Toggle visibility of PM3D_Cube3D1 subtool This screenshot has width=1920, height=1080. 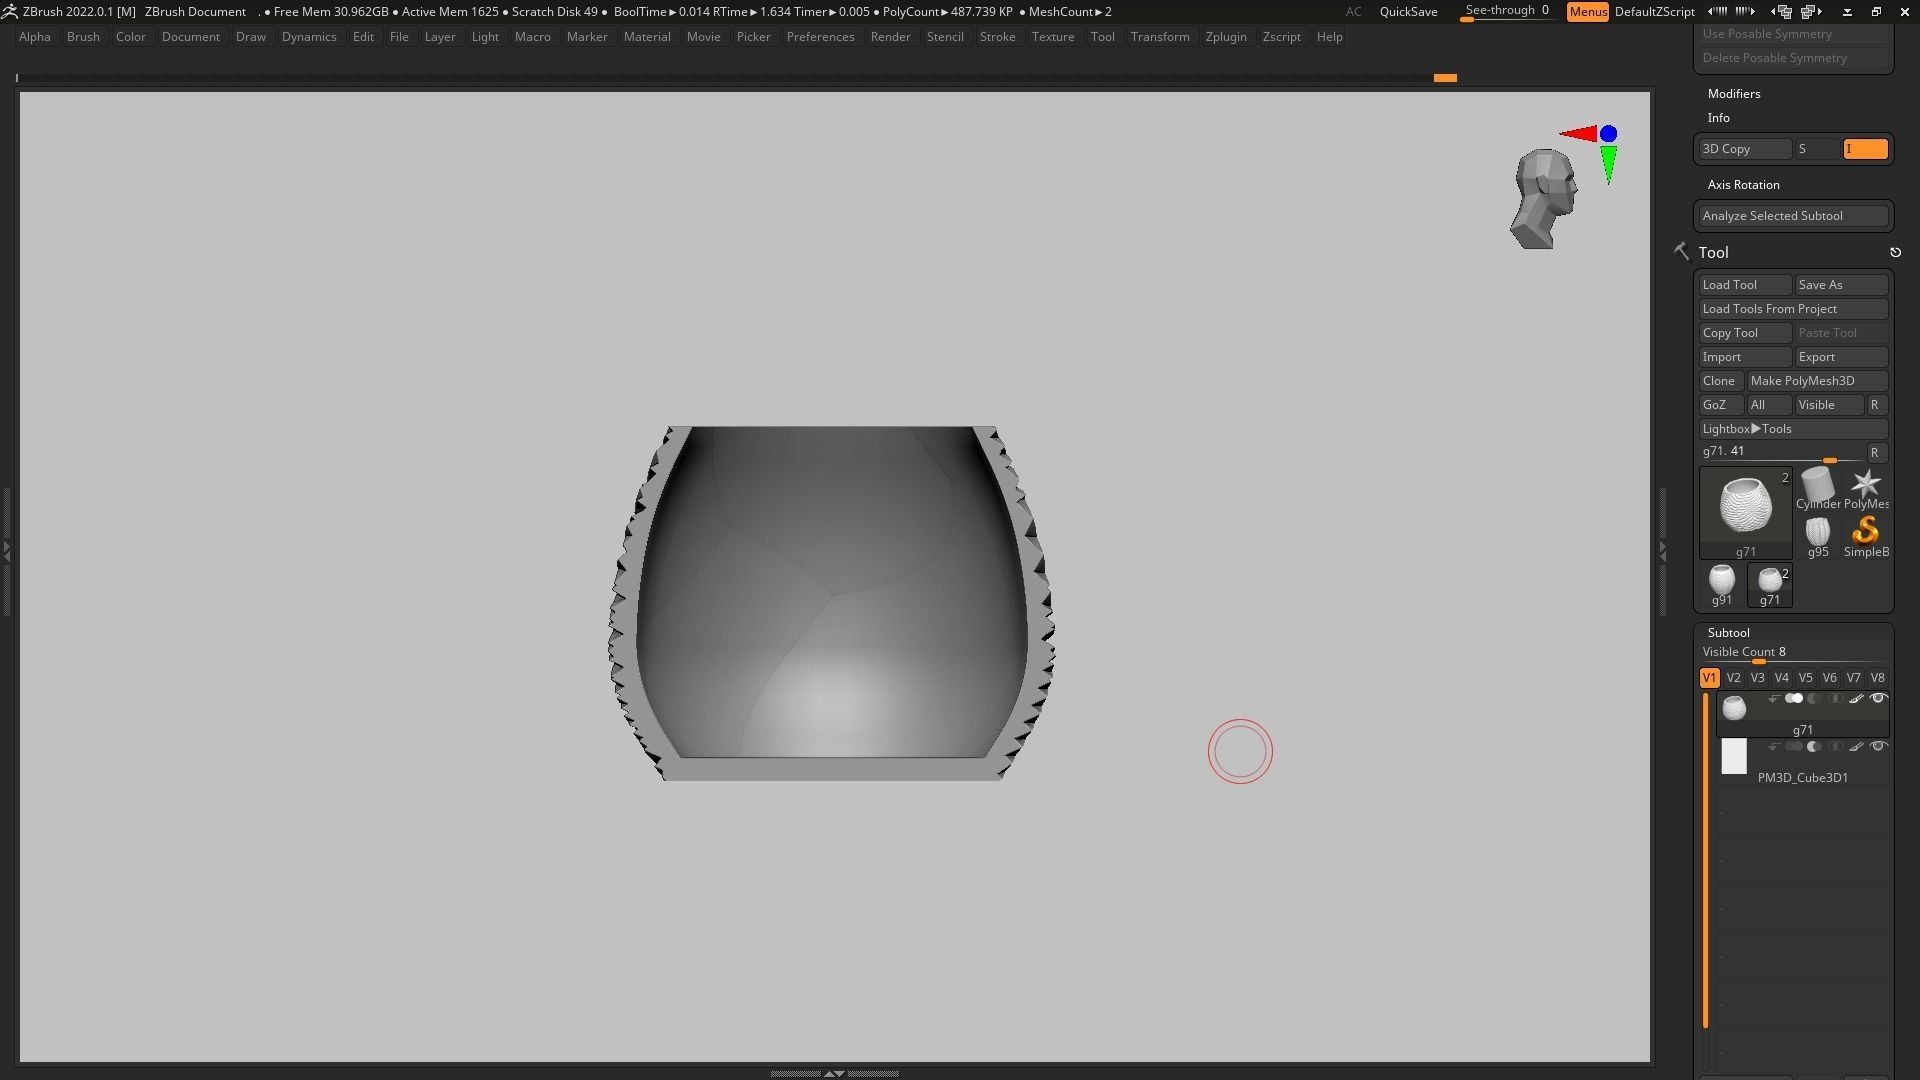tap(1878, 747)
